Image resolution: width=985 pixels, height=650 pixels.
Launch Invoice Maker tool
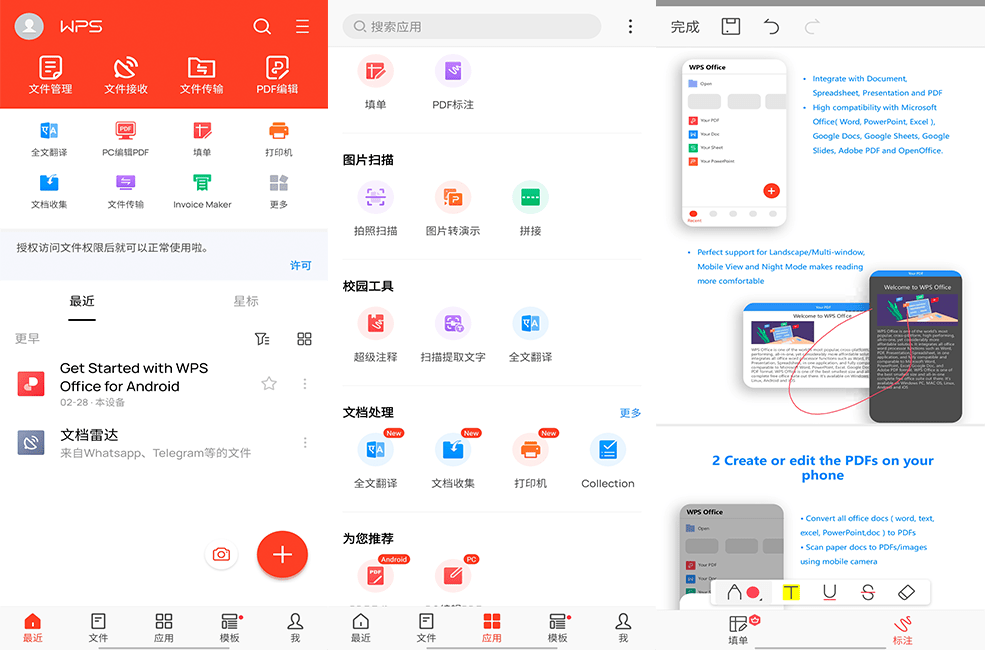click(202, 192)
